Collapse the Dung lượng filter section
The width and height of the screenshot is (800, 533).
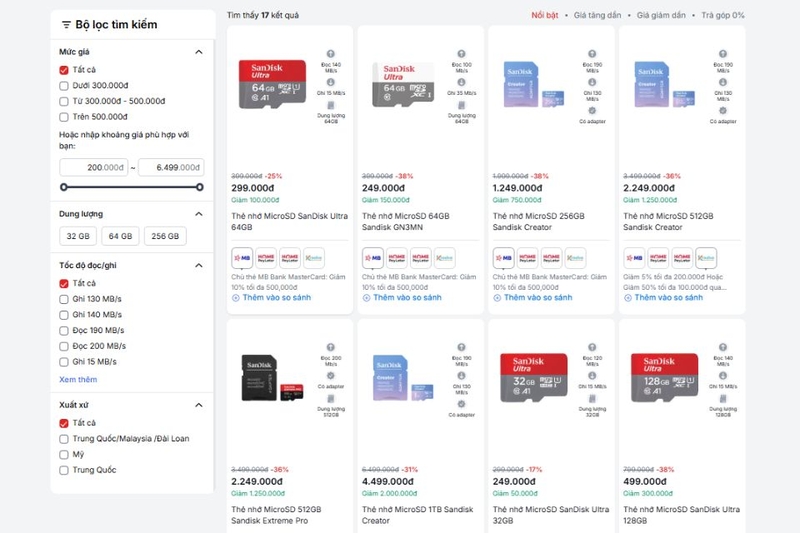(x=199, y=214)
